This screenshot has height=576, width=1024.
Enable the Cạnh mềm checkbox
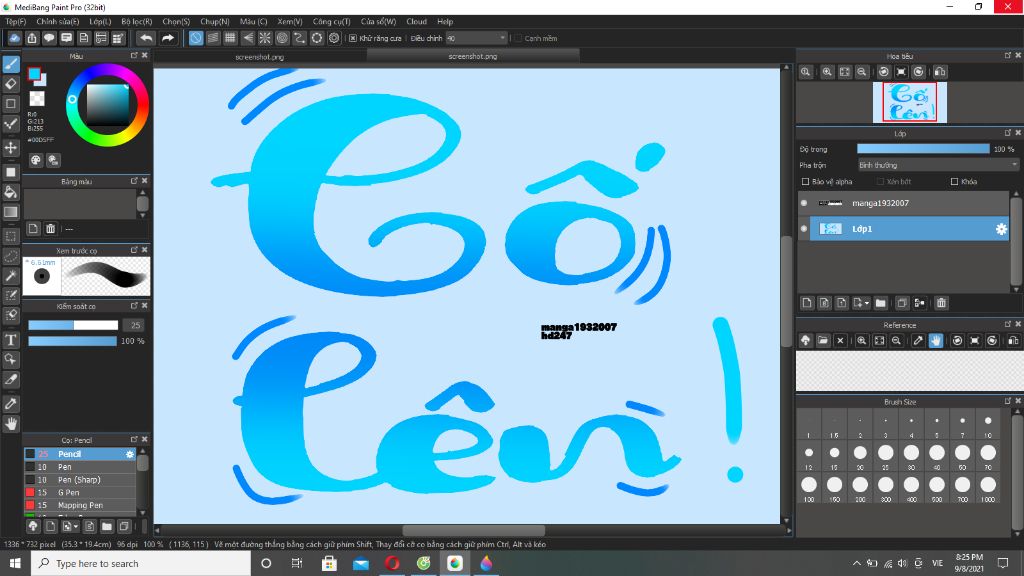pos(518,39)
